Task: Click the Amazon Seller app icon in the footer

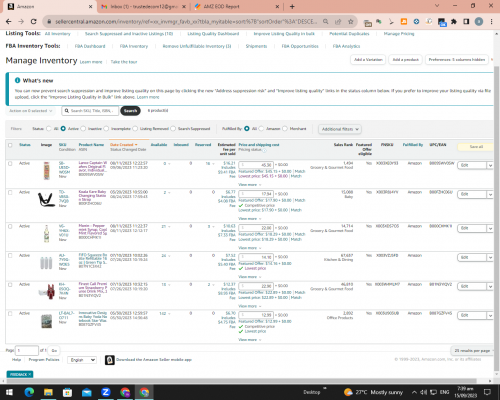Action: 110,360
